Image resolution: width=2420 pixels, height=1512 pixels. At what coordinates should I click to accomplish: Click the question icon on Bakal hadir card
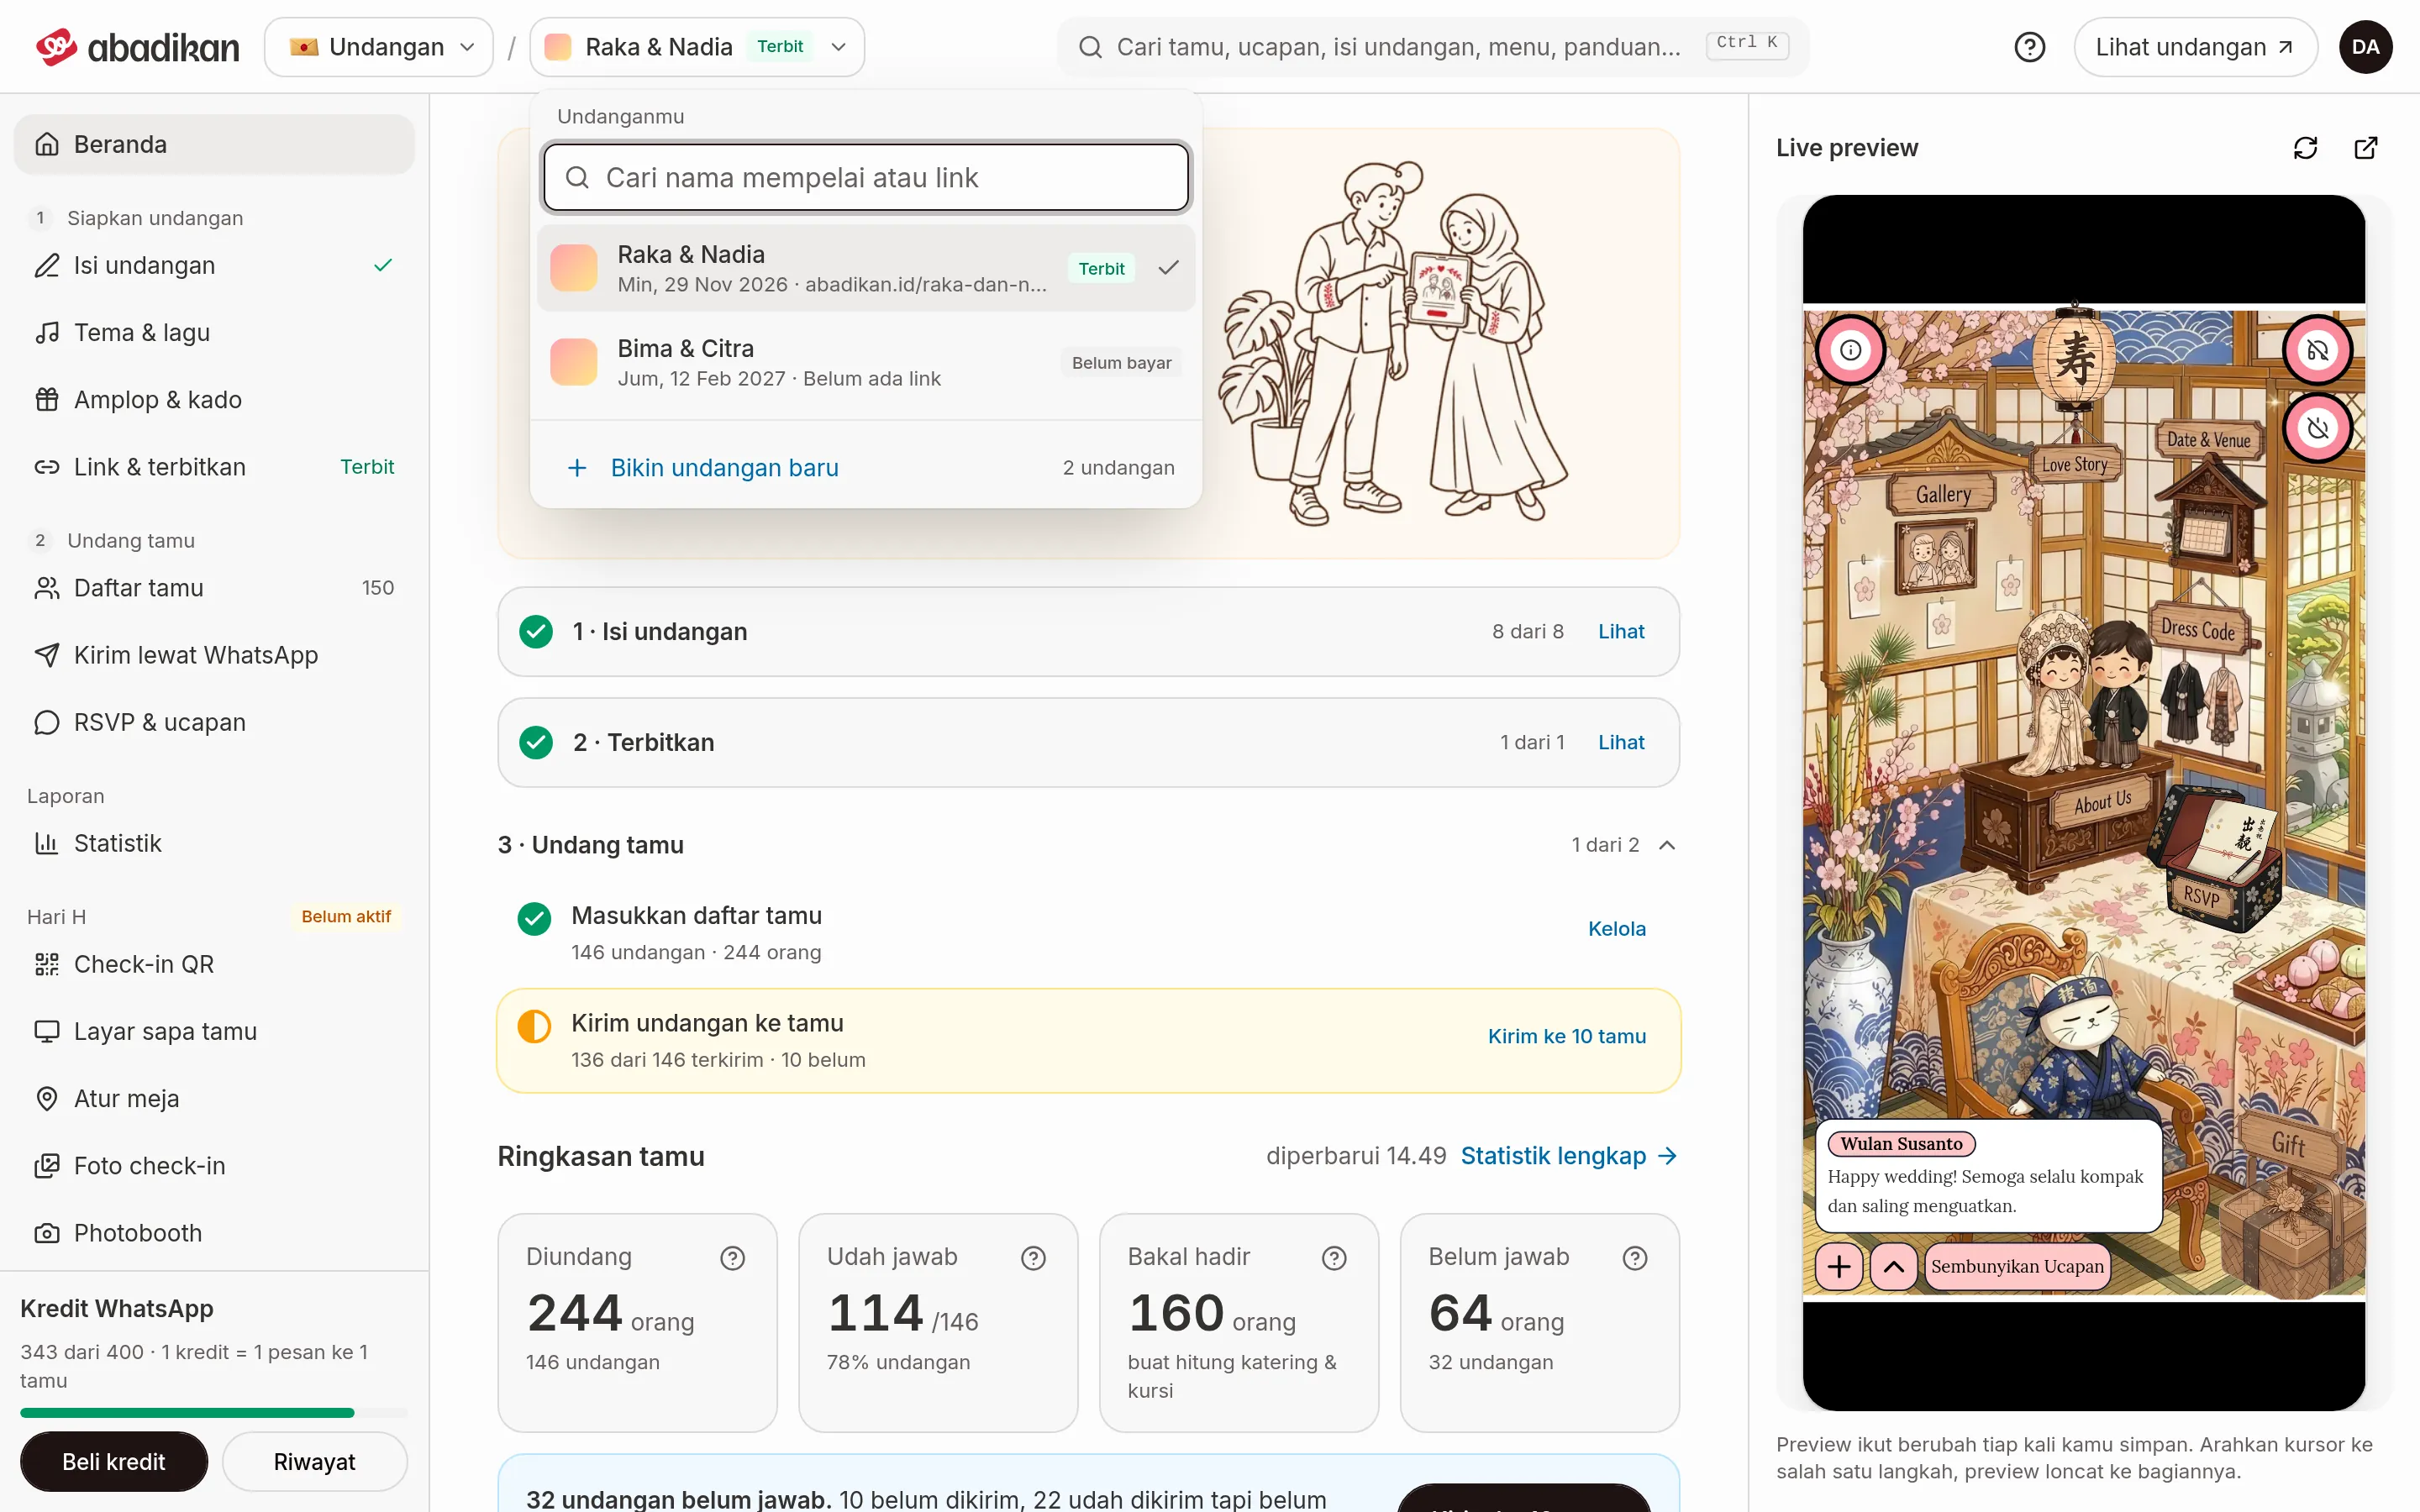tap(1334, 1258)
